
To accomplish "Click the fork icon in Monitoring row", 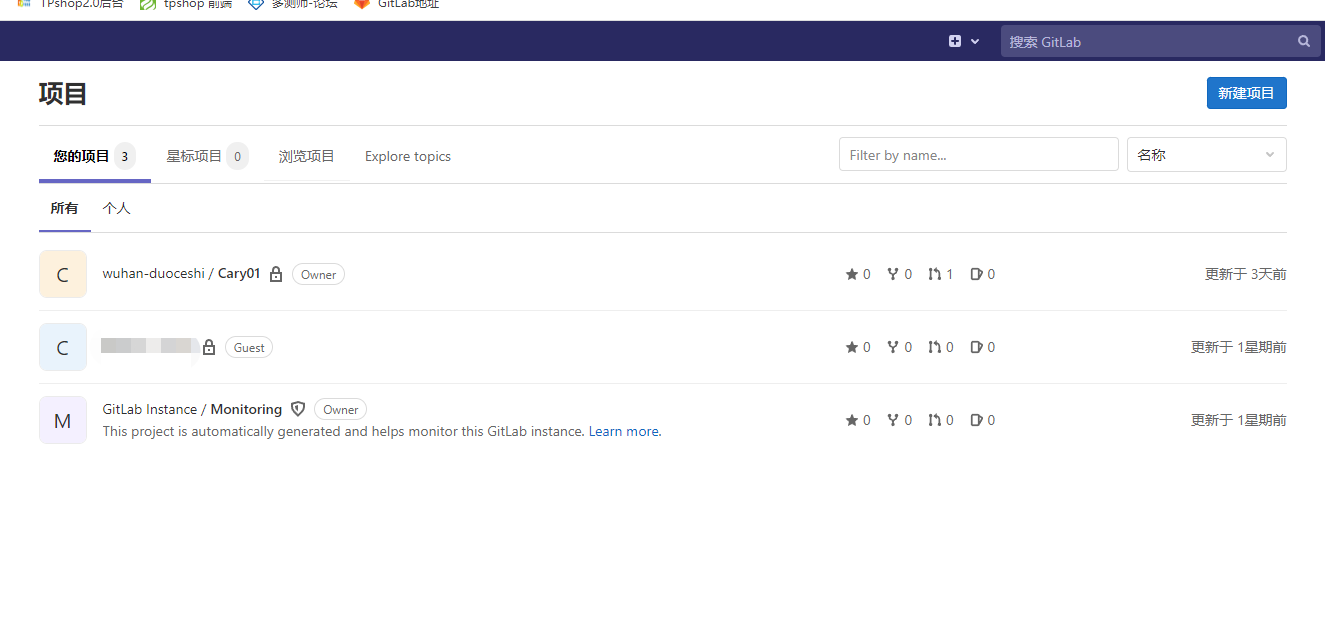I will point(893,420).
